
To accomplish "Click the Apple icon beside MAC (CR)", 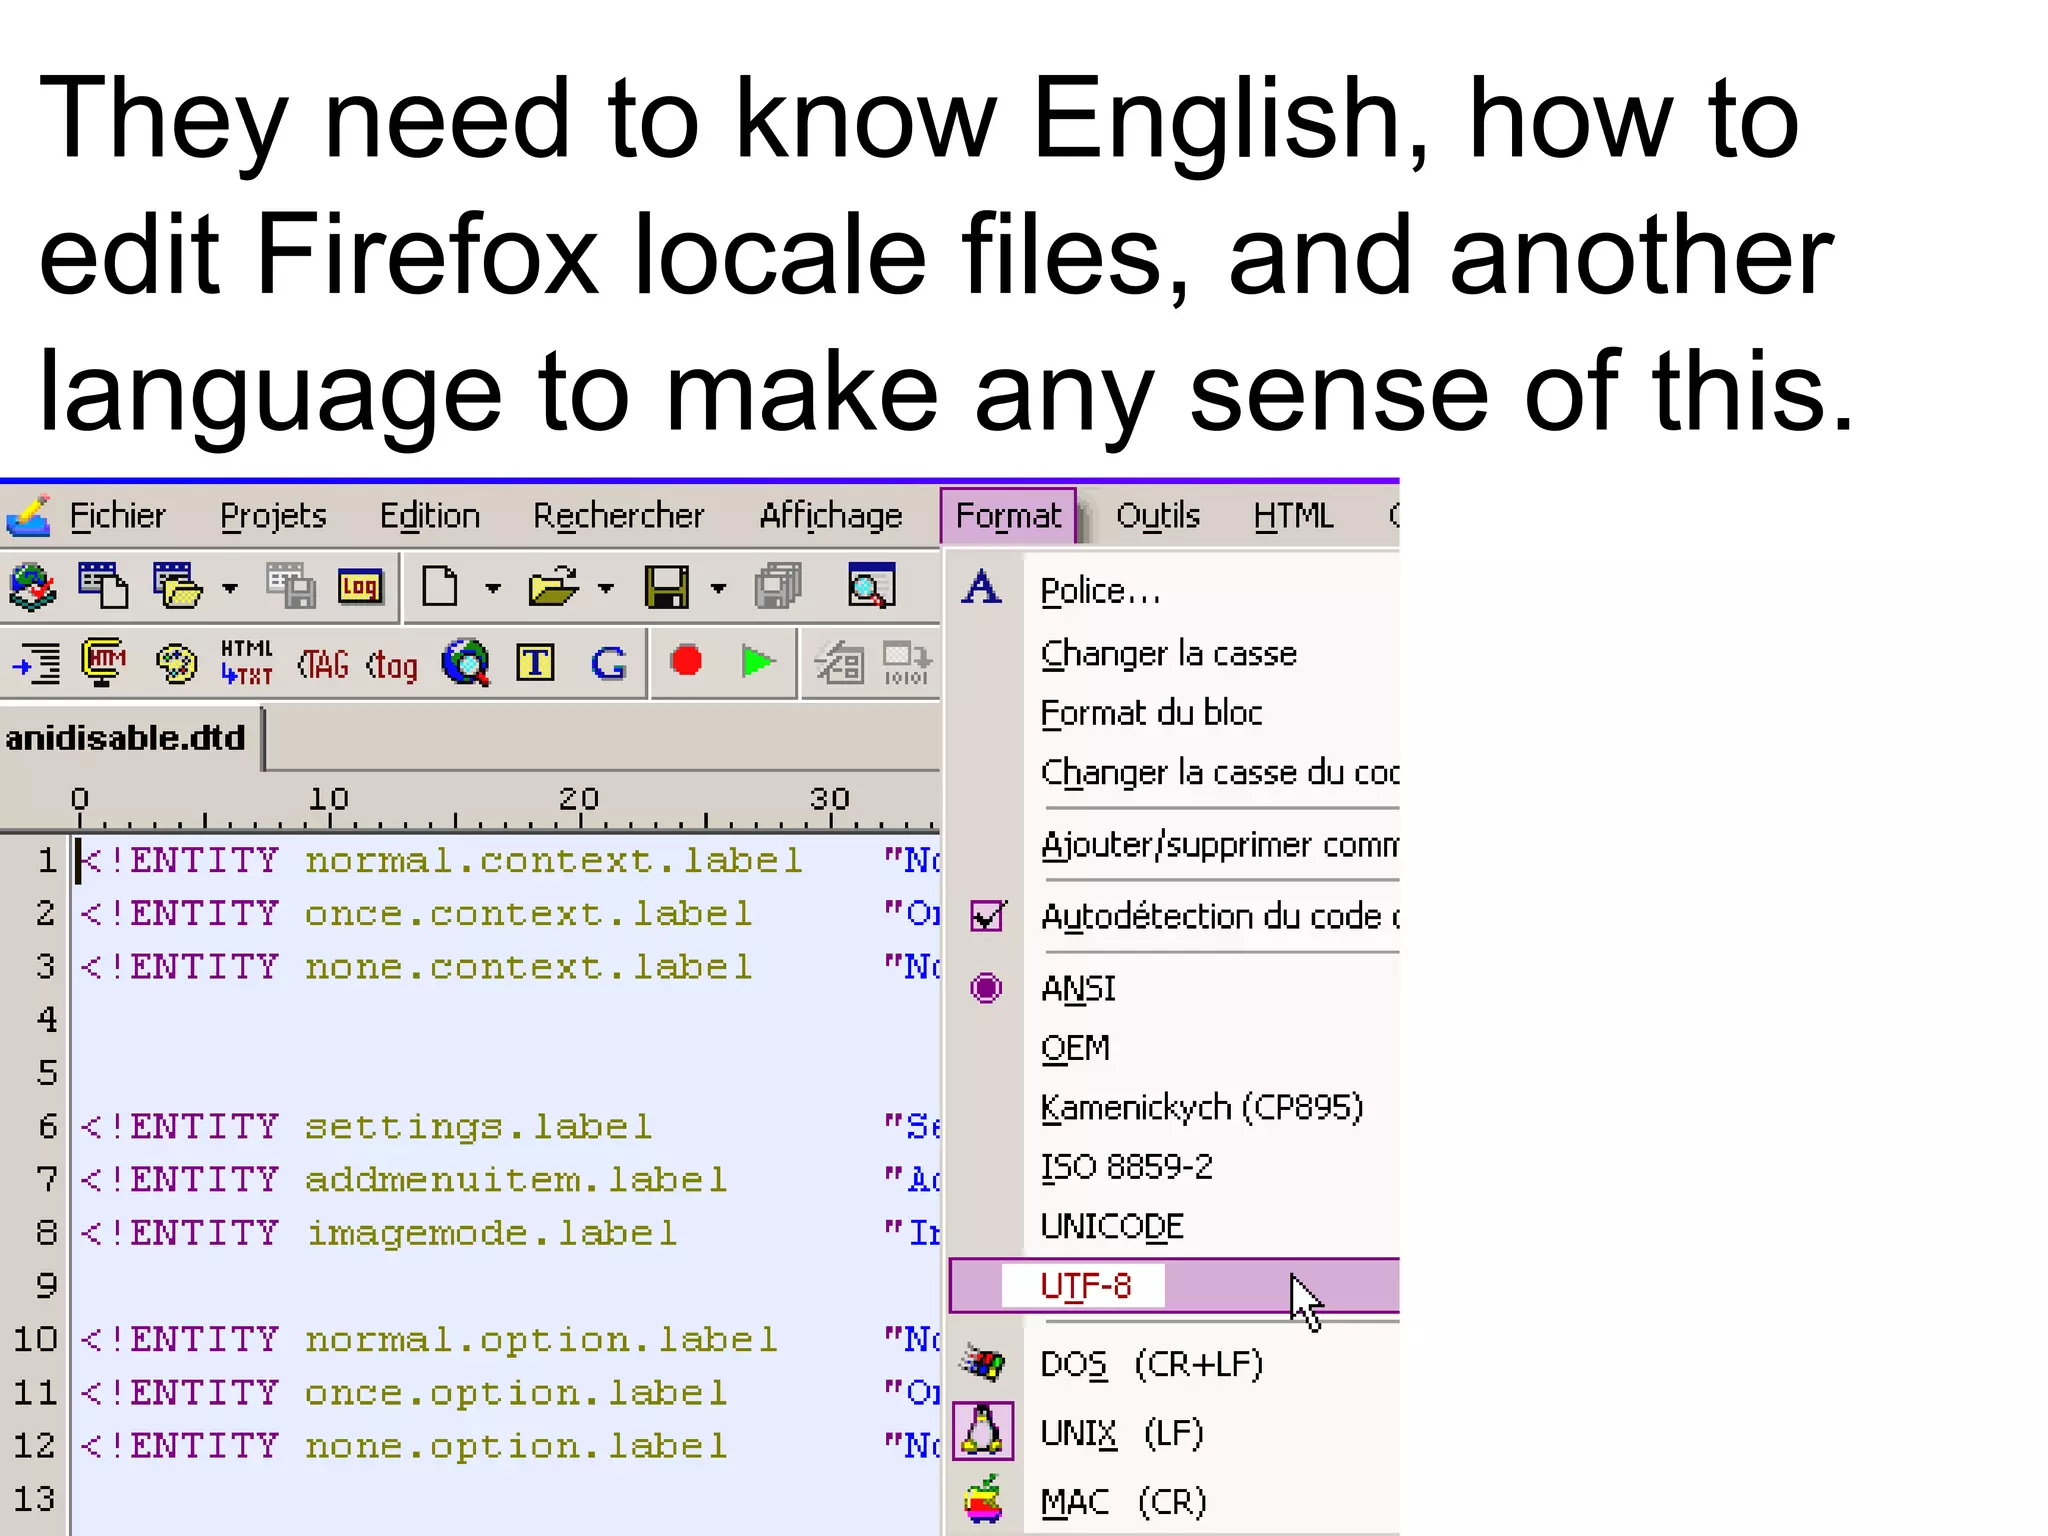I will [983, 1499].
